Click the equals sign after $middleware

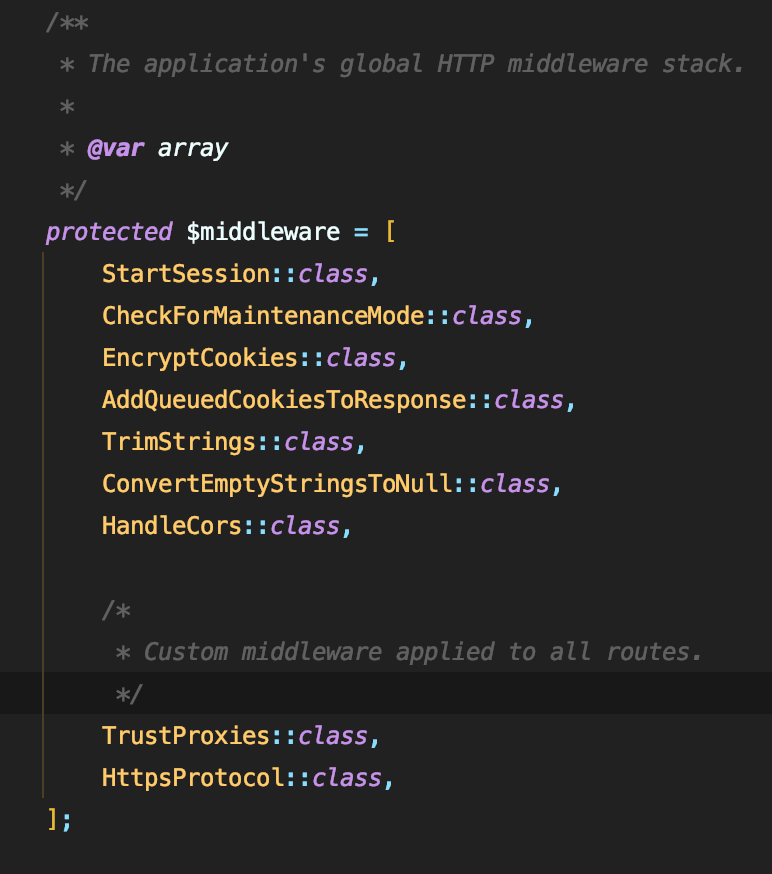pos(361,232)
